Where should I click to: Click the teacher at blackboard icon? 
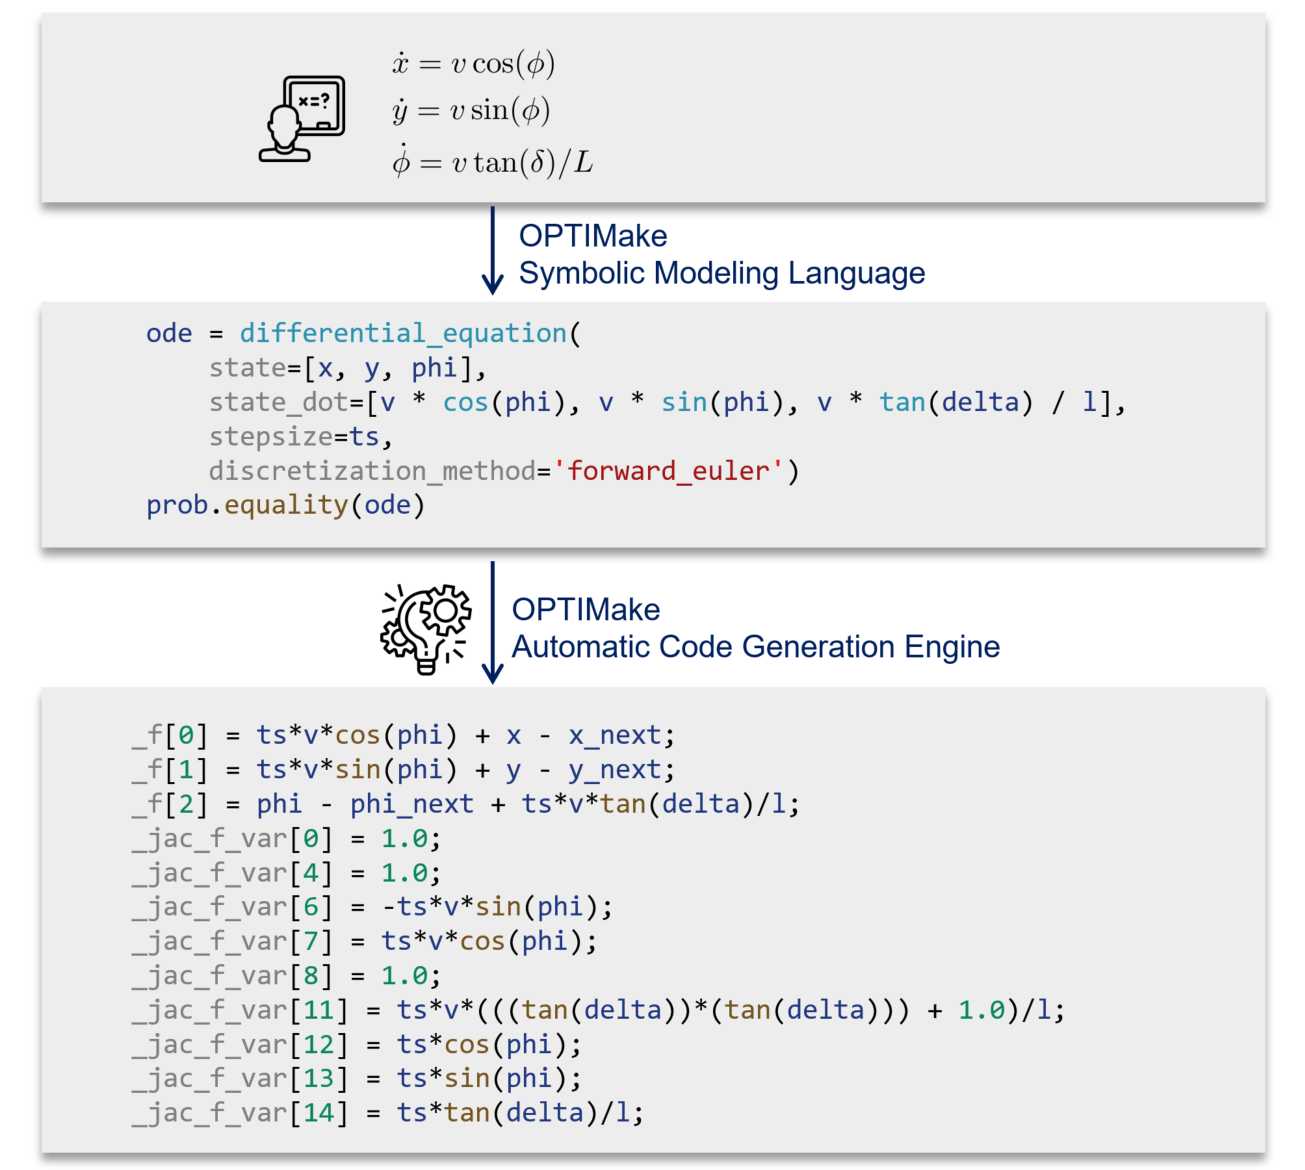pos(302,119)
